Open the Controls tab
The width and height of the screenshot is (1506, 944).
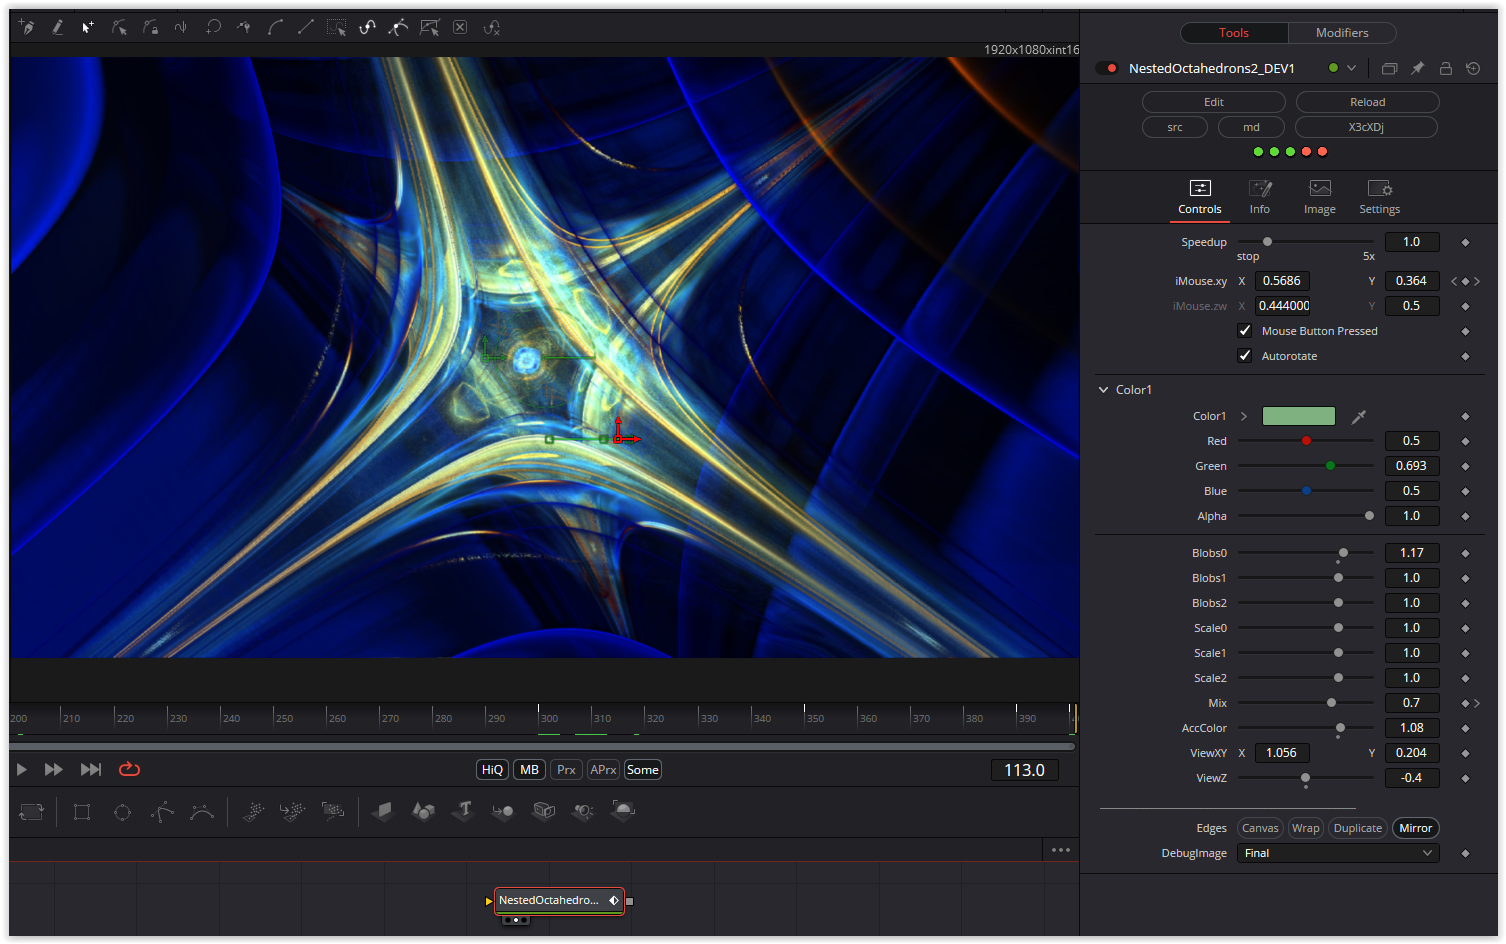(x=1200, y=198)
